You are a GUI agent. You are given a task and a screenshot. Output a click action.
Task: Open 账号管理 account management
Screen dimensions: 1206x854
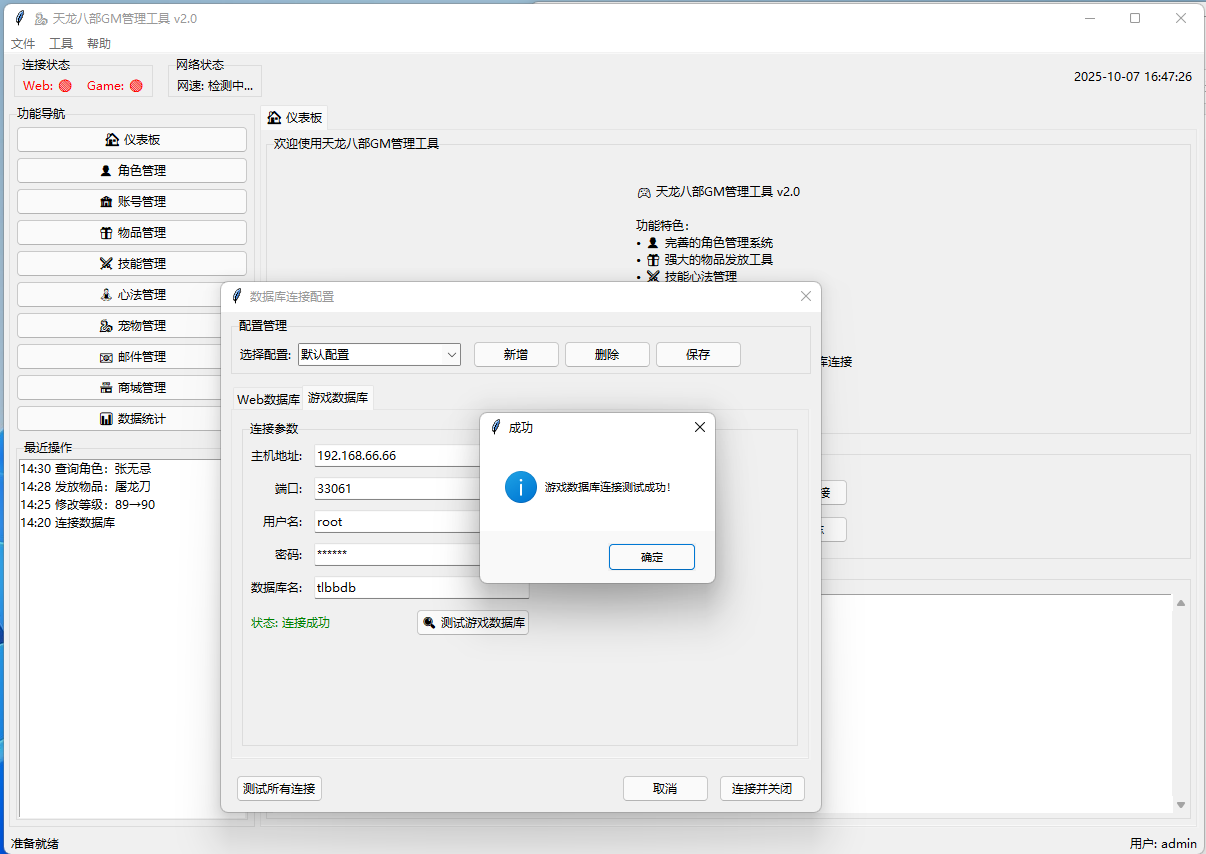[x=132, y=202]
